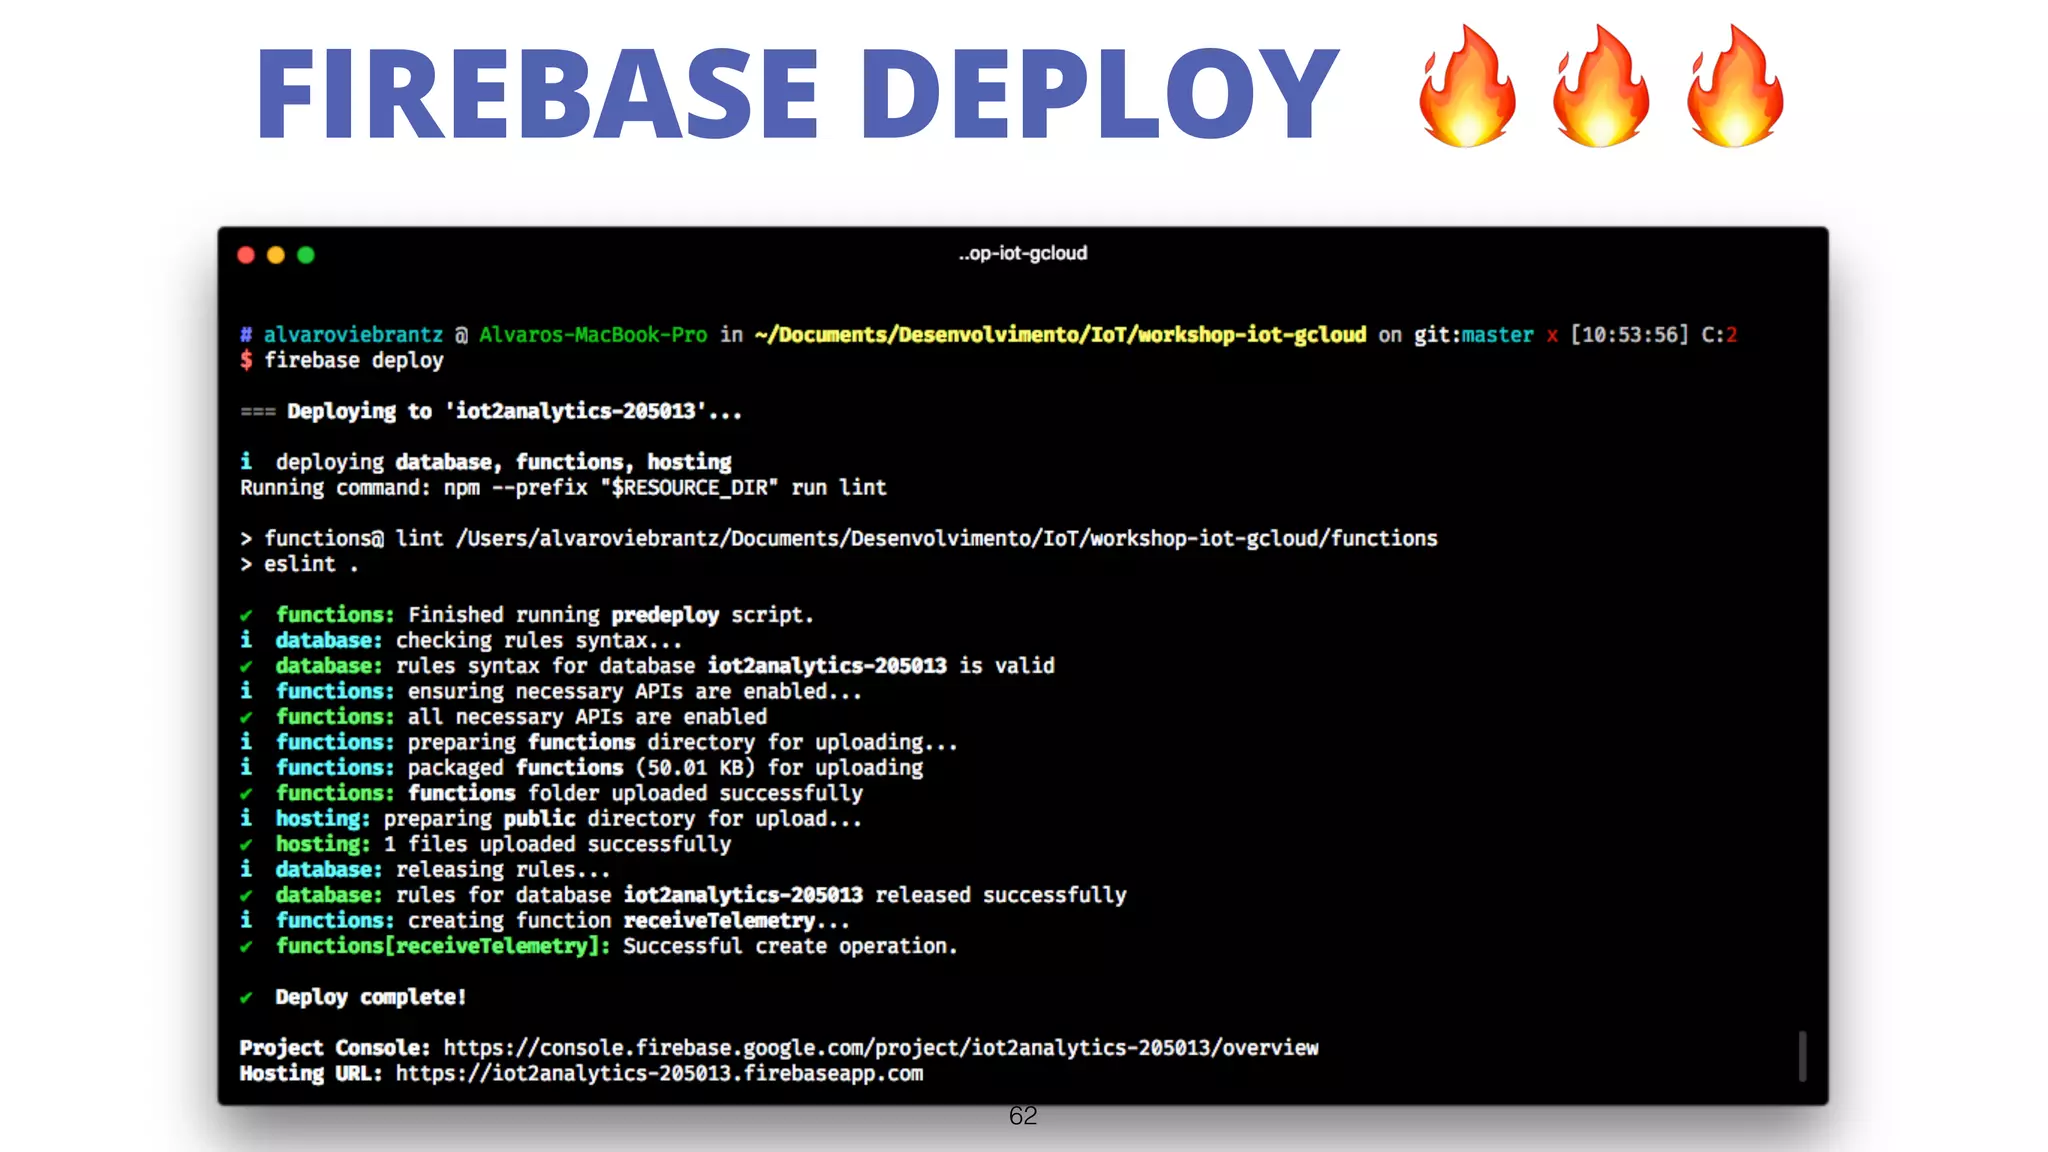Open the Project Console URL link
2048x1152 pixels.
(x=881, y=1048)
